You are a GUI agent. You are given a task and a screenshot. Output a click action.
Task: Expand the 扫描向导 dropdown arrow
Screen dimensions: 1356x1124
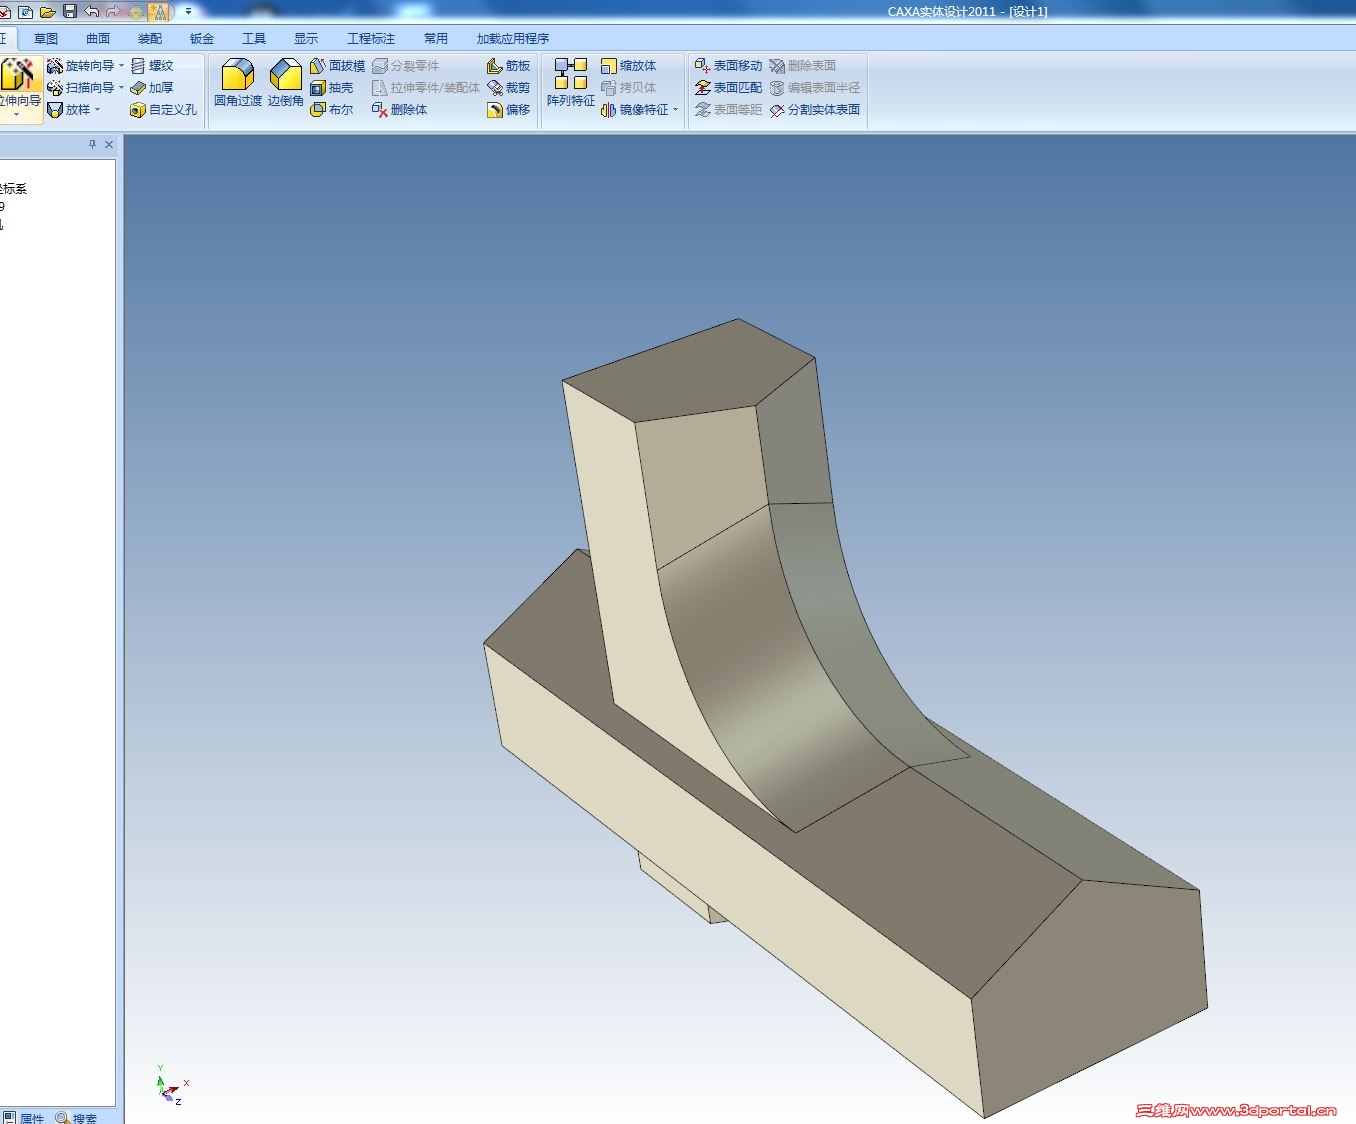coord(122,88)
